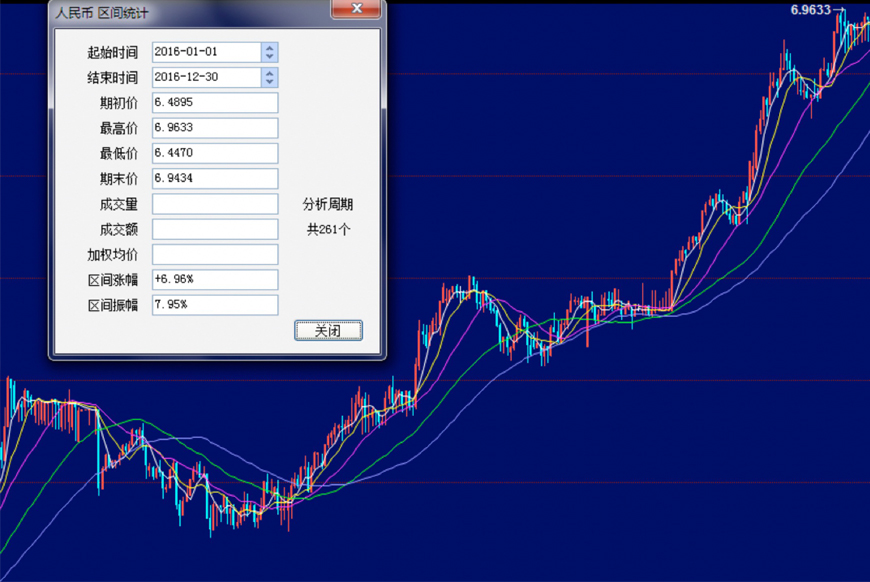
Task: Click the 起始时间 date field
Action: 206,52
